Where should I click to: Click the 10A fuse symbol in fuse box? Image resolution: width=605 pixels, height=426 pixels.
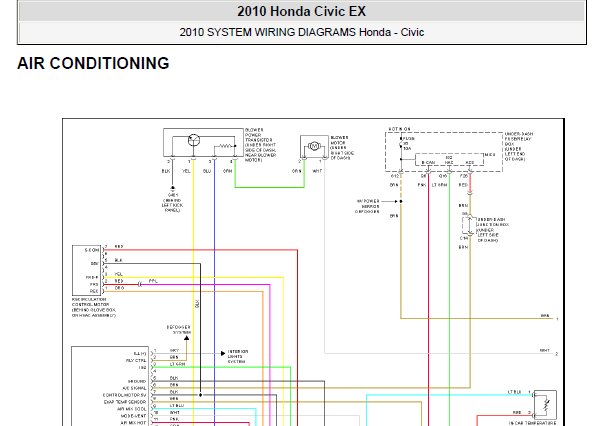(401, 143)
